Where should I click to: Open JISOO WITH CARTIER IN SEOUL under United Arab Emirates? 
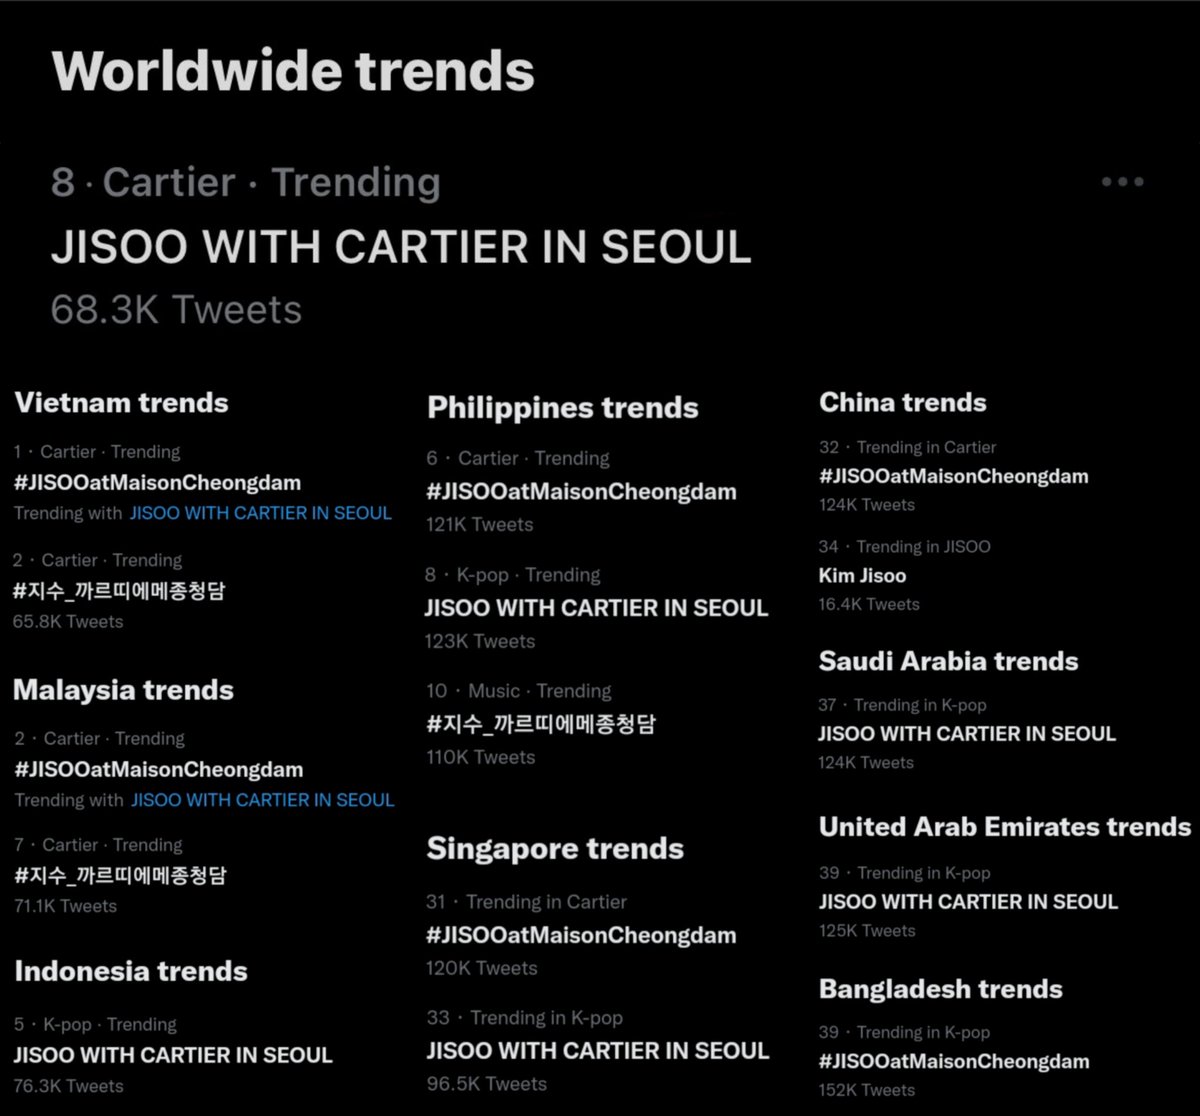tap(968, 901)
